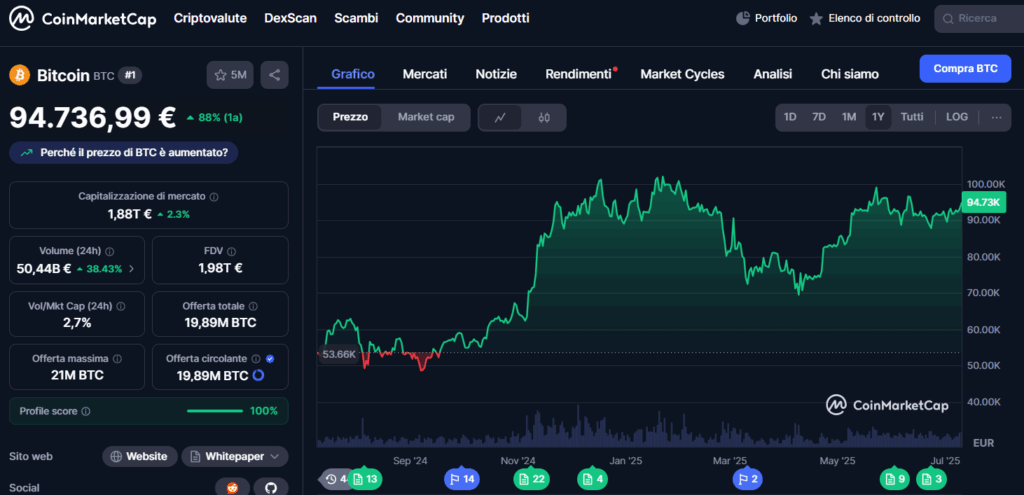Image resolution: width=1024 pixels, height=495 pixels.
Task: Open the Prodotti menu
Action: point(505,18)
